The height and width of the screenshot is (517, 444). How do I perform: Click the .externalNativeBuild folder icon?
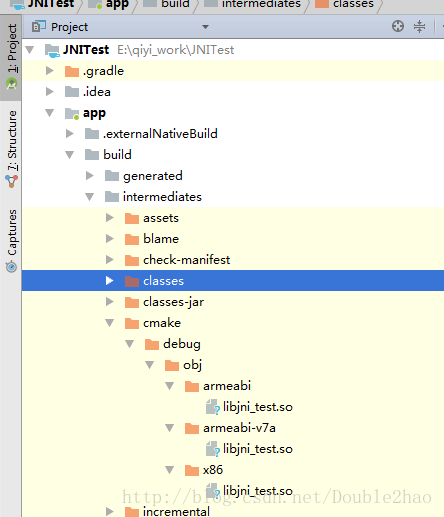click(x=92, y=134)
